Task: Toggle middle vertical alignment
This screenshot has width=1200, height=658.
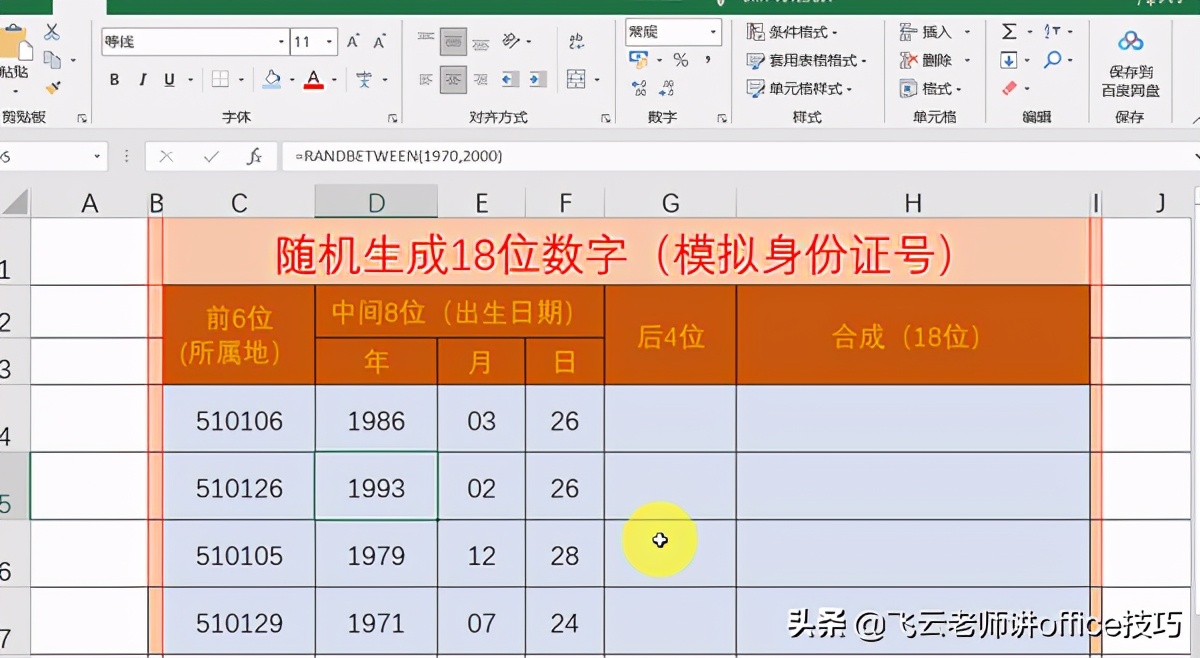Action: pos(454,41)
